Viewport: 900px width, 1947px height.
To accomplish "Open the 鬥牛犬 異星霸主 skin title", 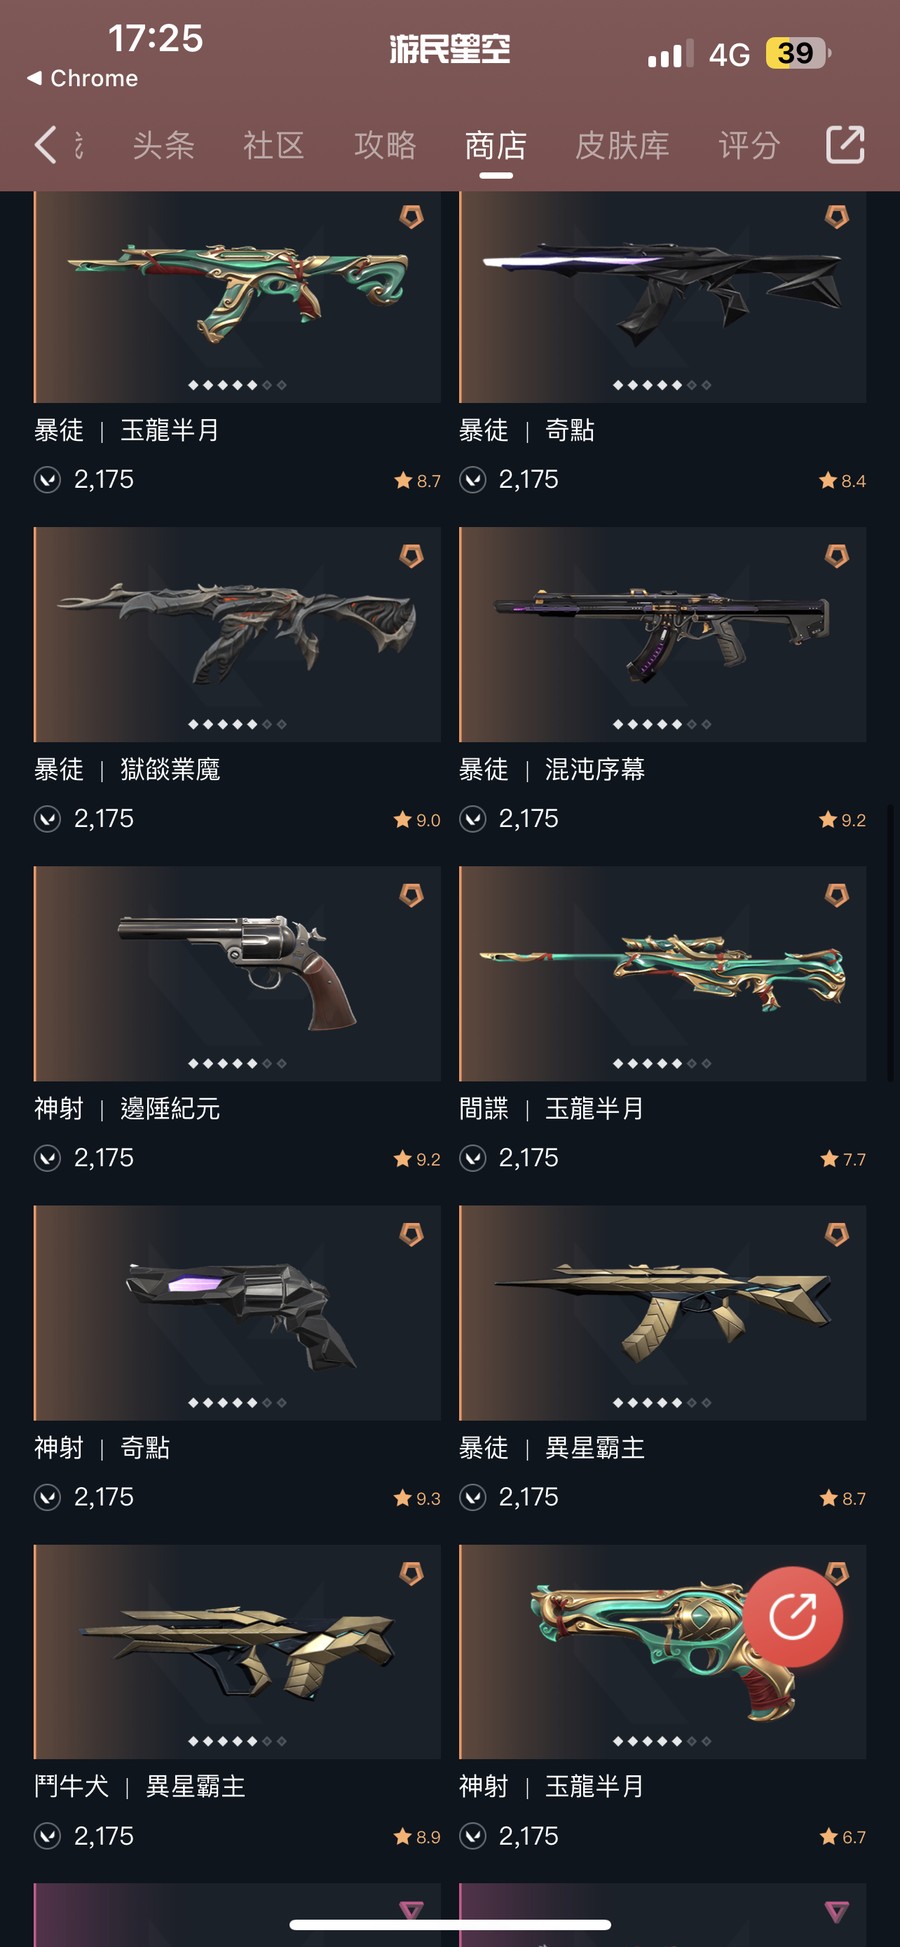I will coord(140,1786).
